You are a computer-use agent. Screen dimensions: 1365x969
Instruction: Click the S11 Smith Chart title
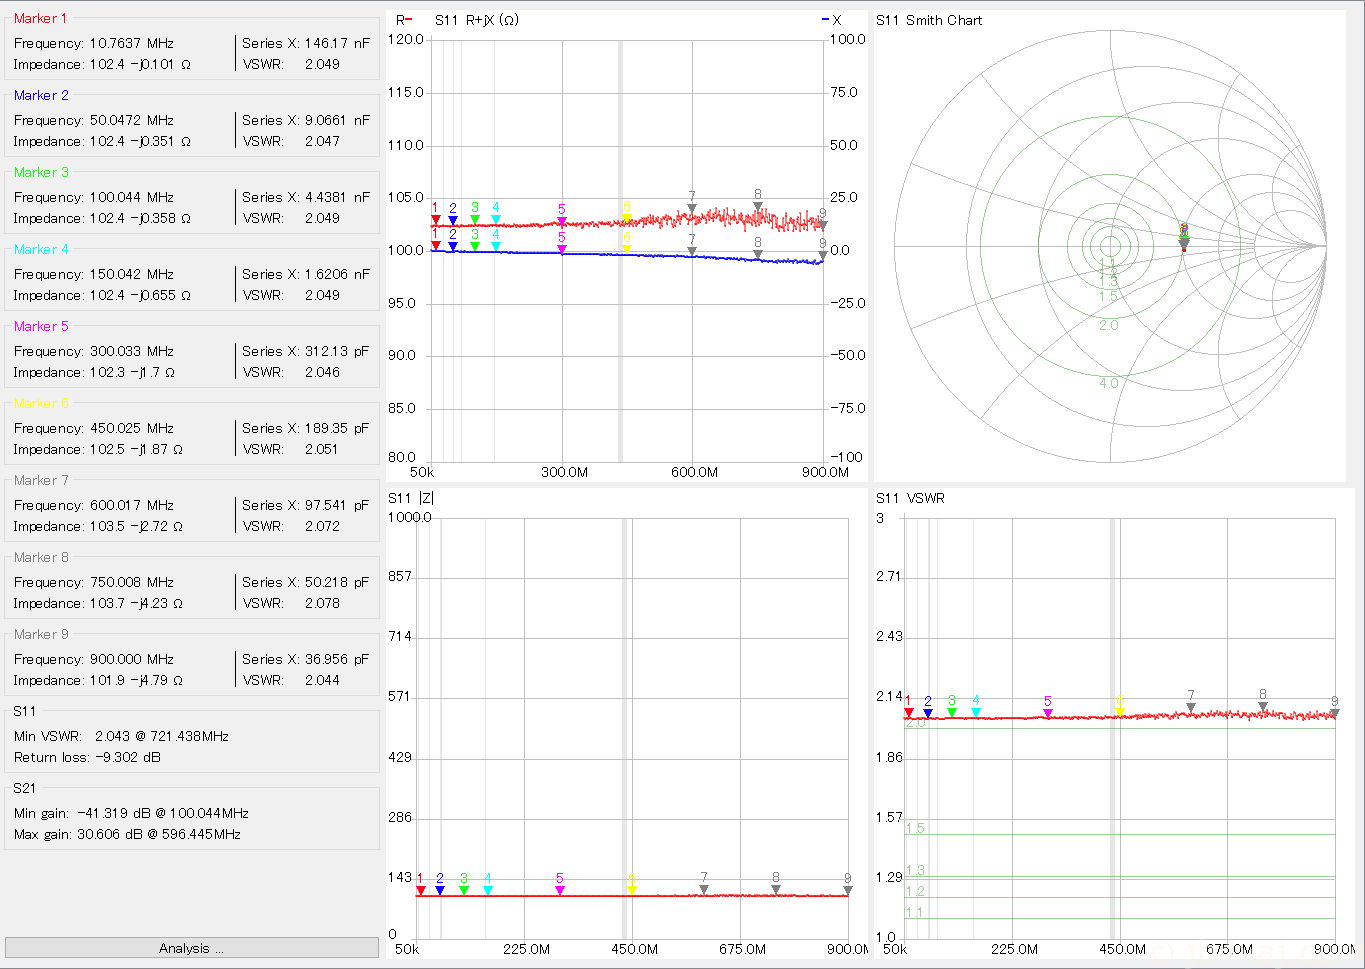(929, 20)
